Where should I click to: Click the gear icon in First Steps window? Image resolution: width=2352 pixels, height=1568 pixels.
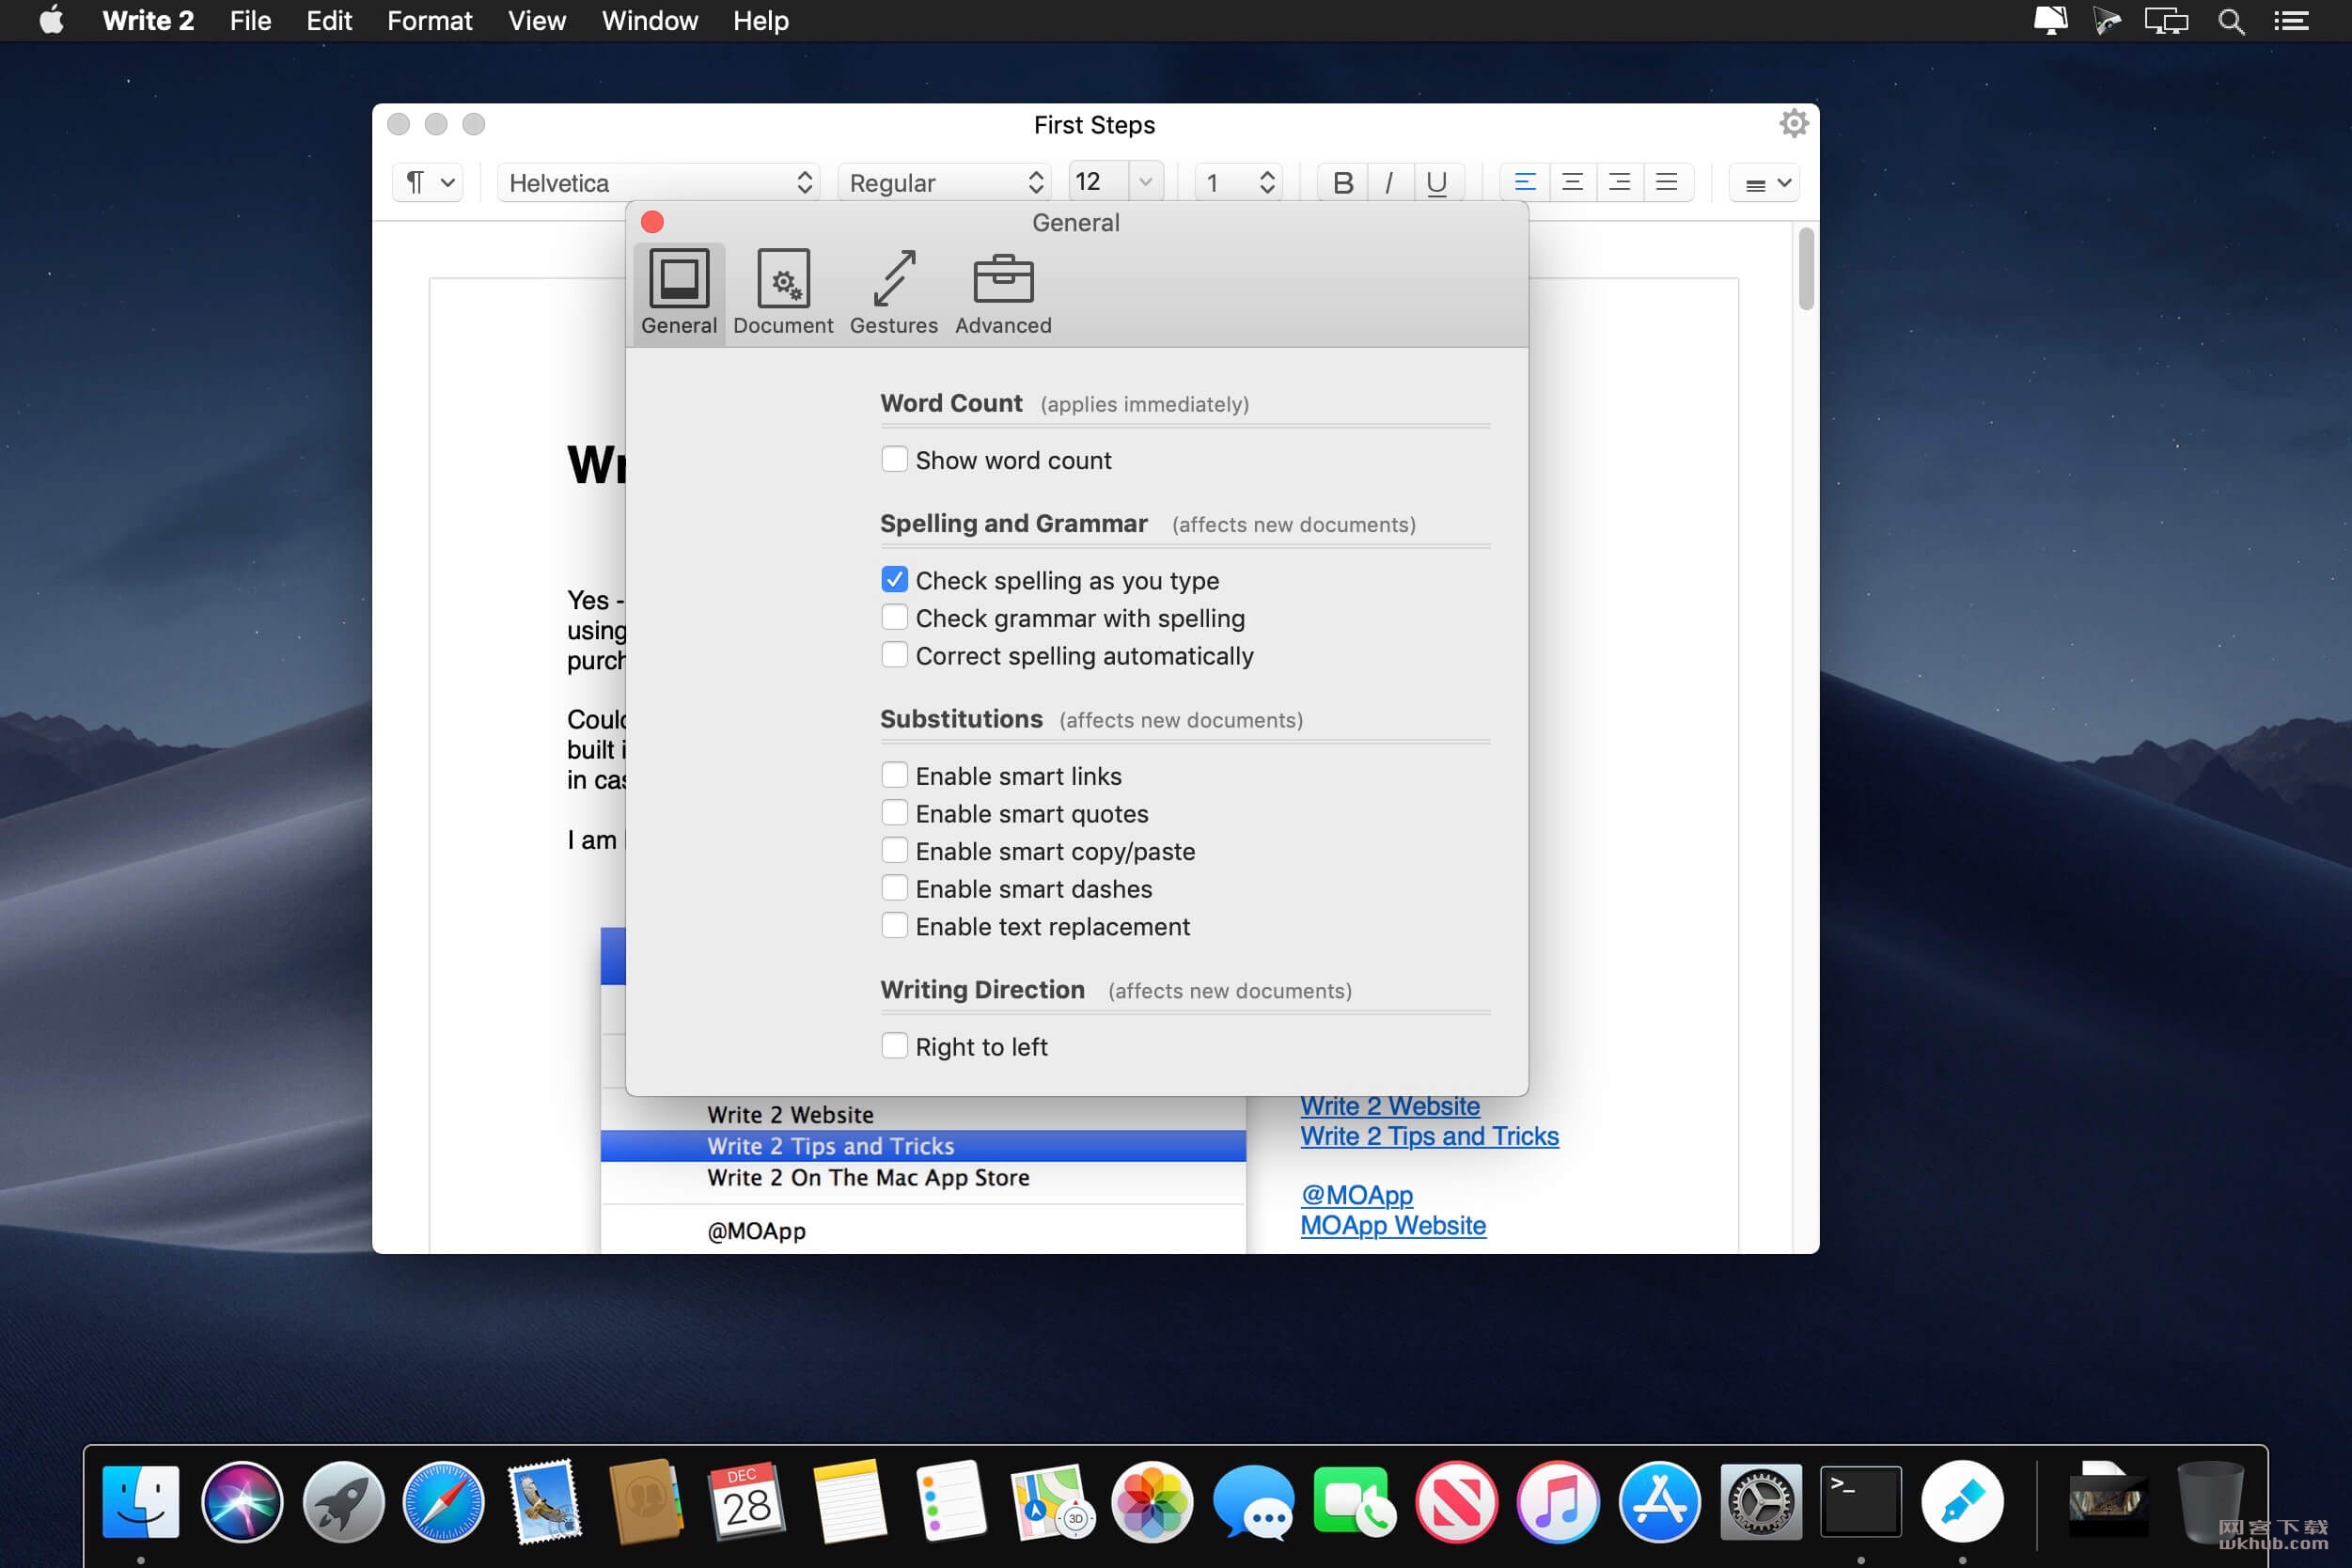1794,124
